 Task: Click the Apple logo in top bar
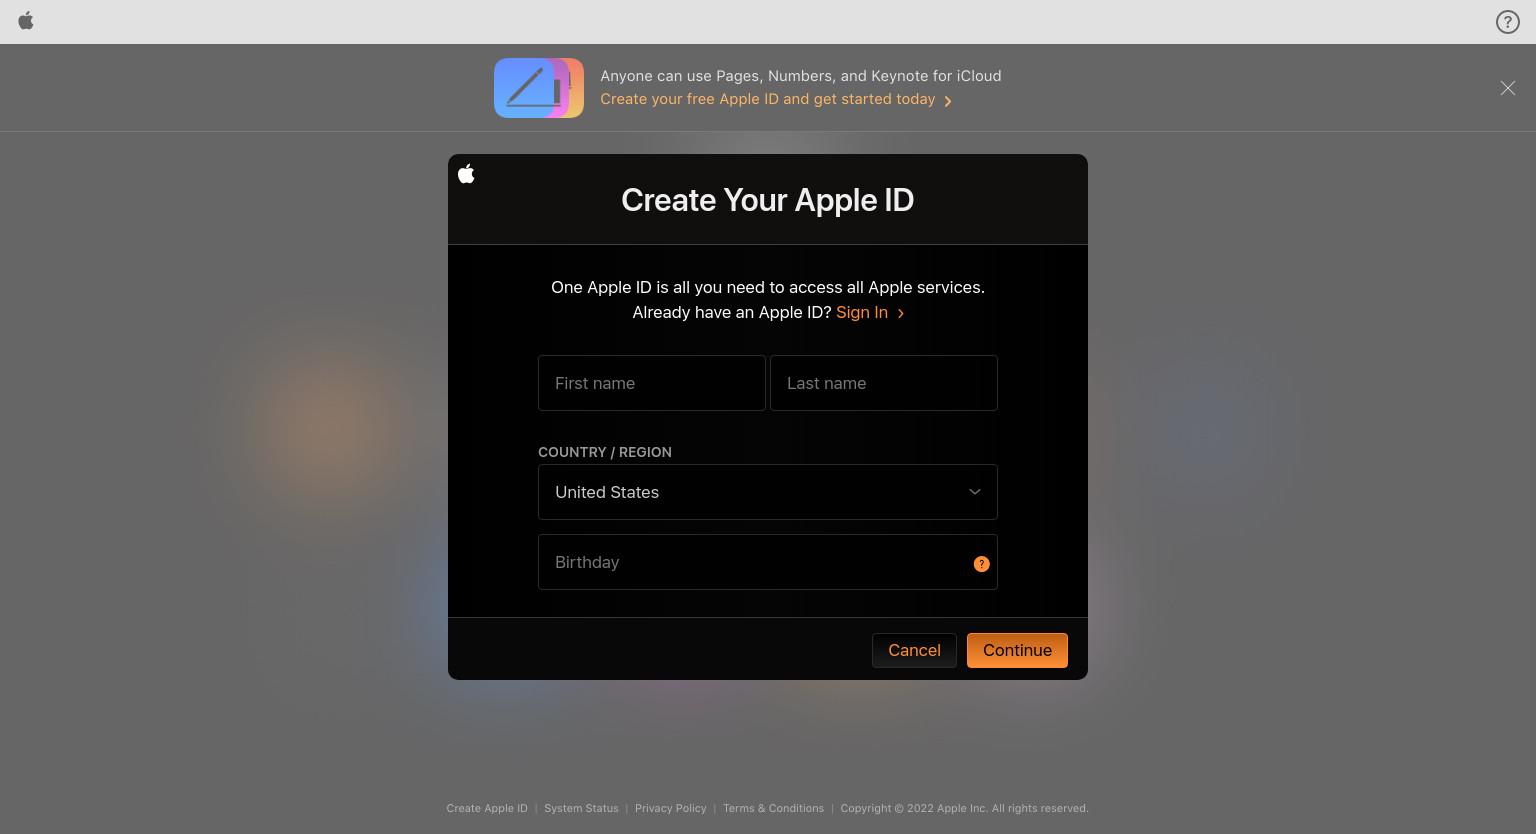(26, 21)
